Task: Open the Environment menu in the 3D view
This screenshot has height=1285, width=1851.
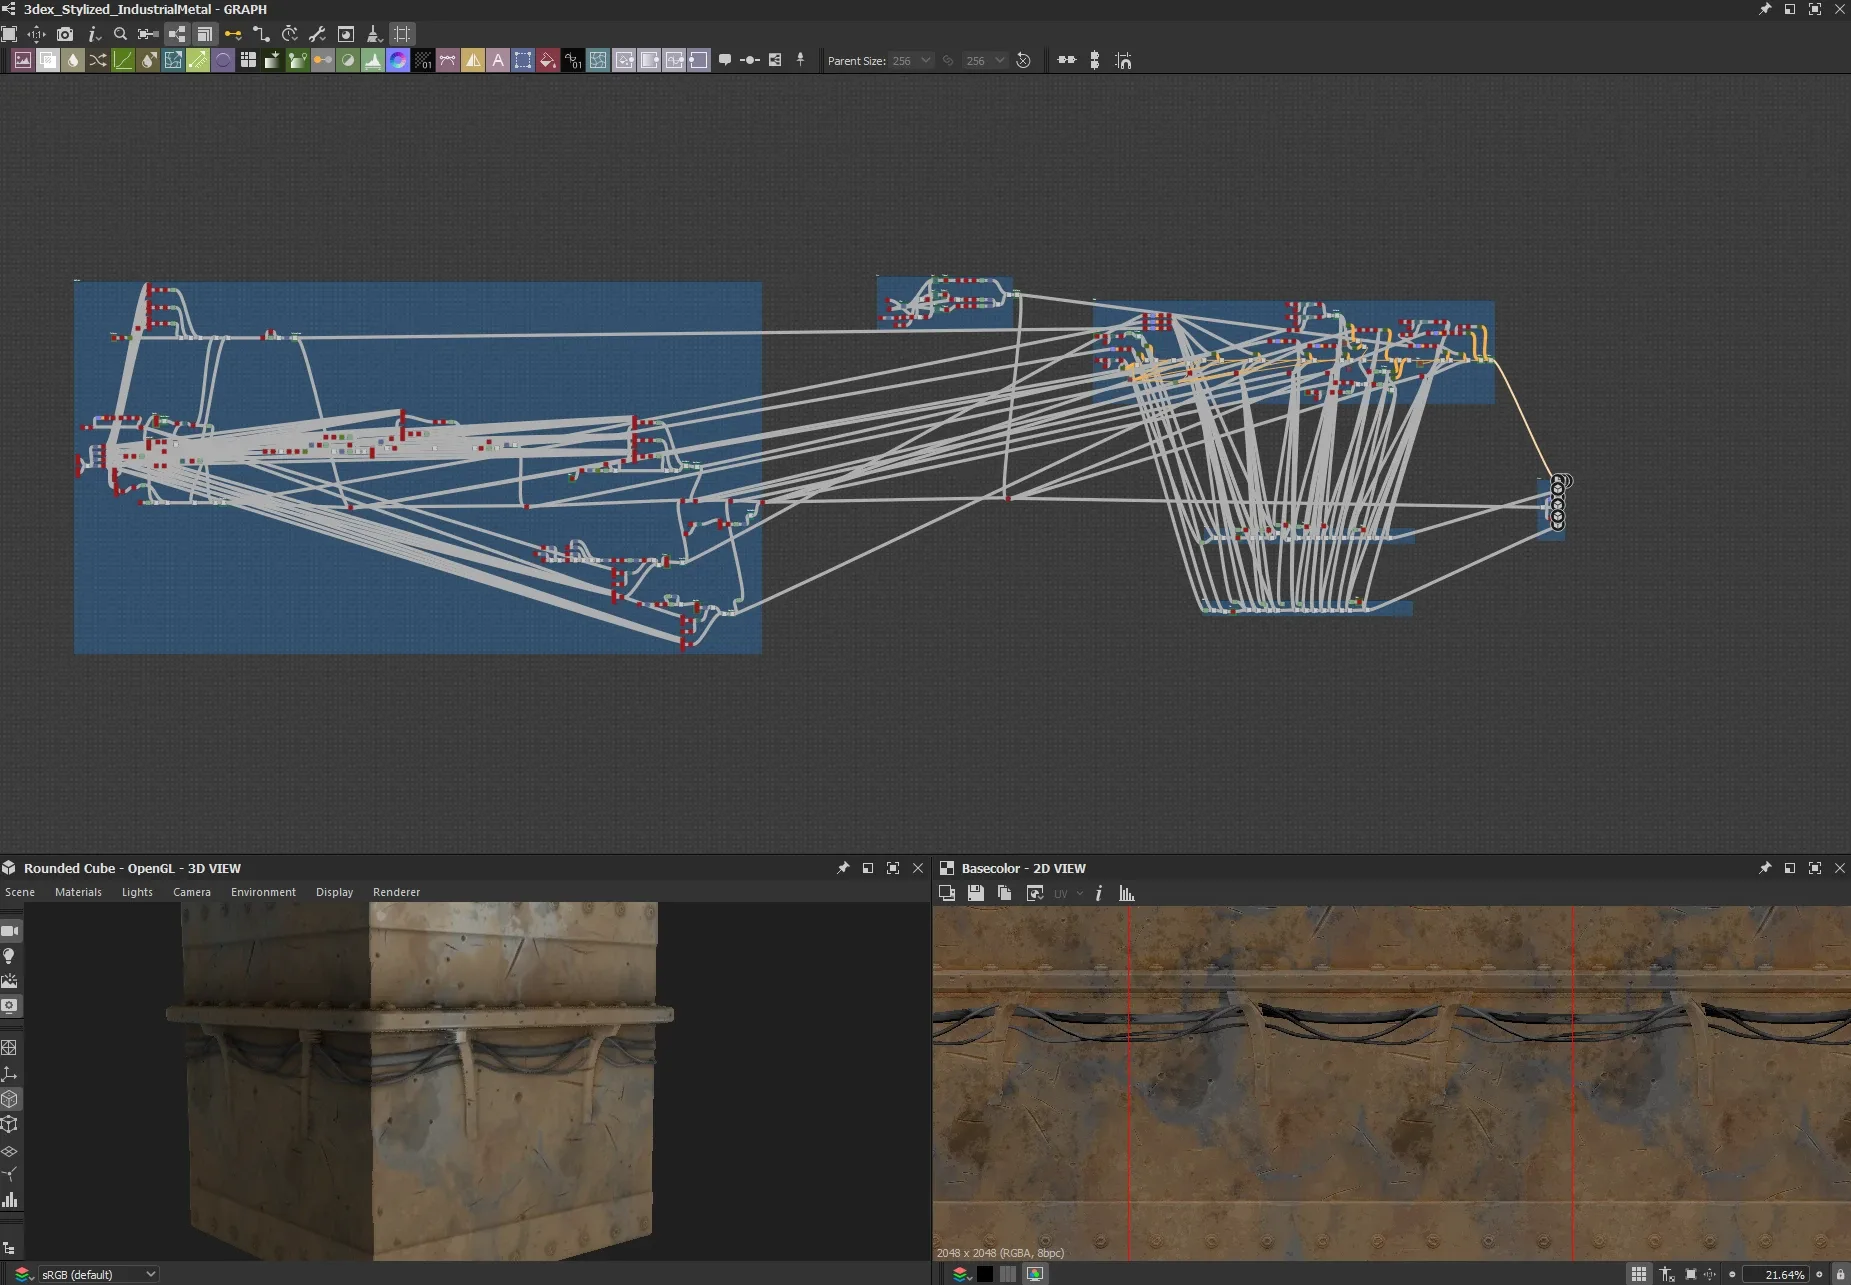Action: click(263, 891)
